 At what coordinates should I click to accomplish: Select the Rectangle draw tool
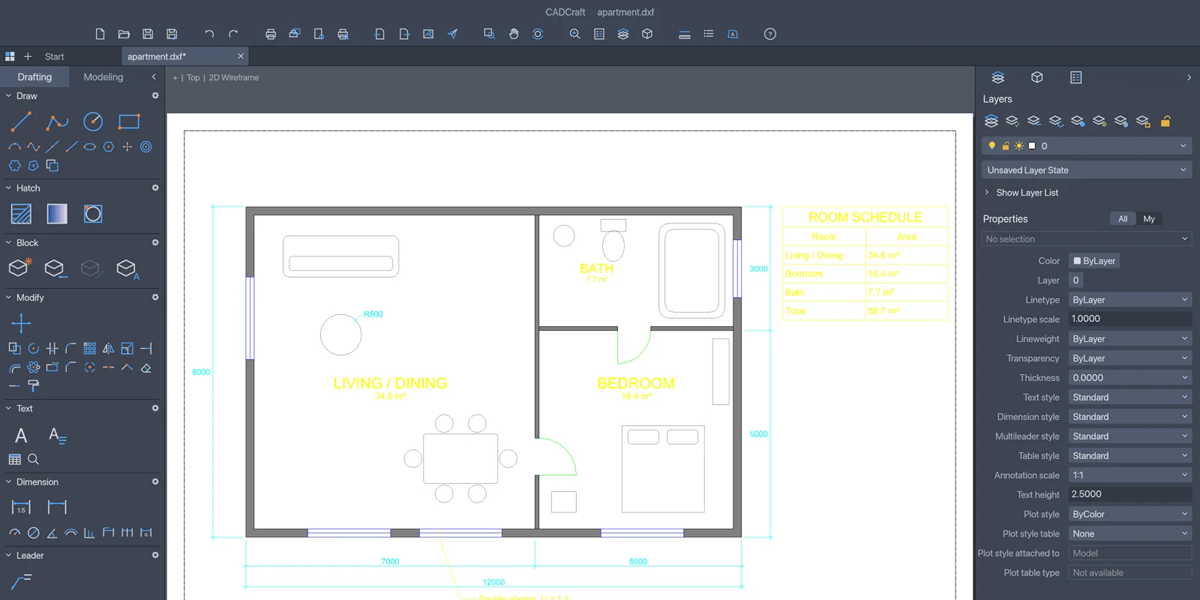pyautogui.click(x=129, y=122)
